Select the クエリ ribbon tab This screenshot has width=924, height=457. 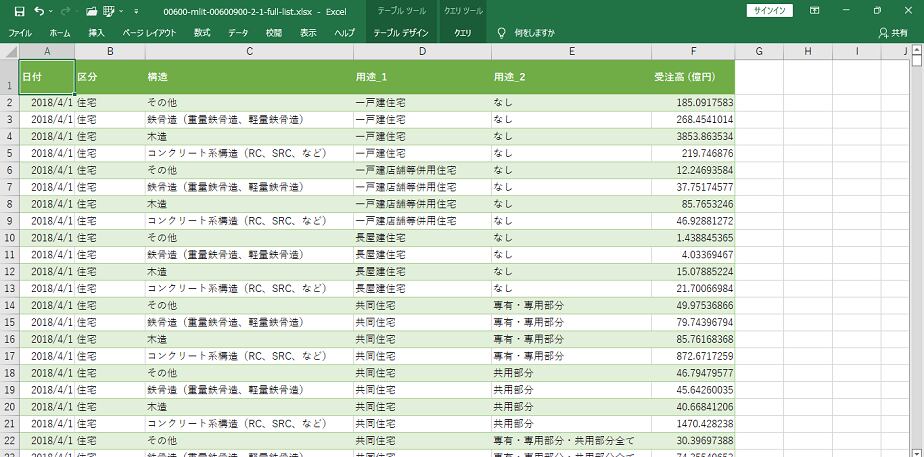pyautogui.click(x=463, y=33)
